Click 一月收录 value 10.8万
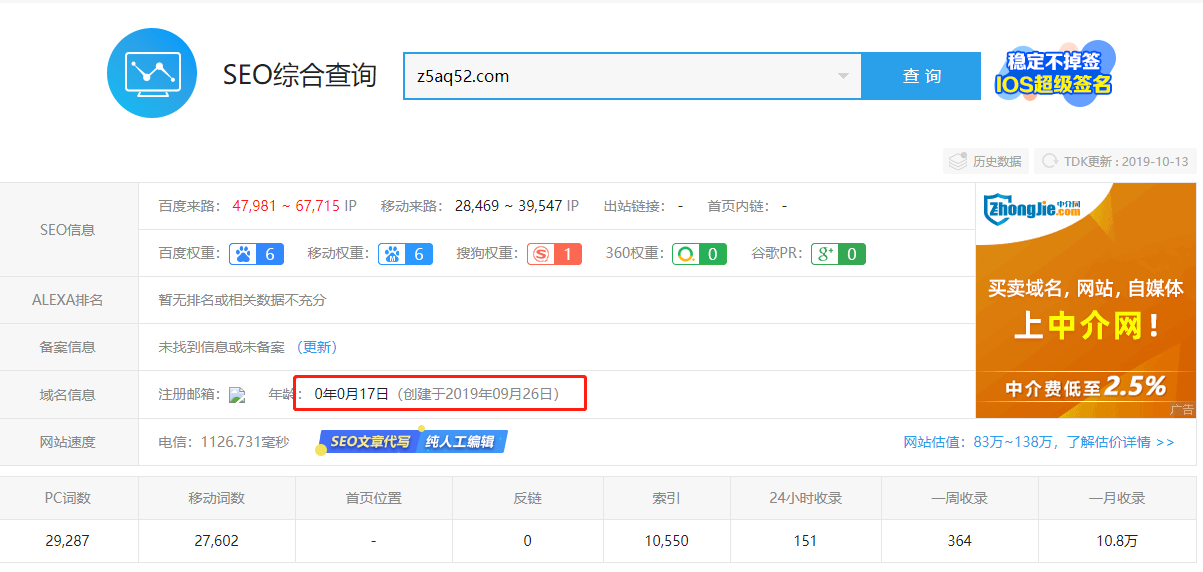Viewport: 1203px width, 572px height. 1117,541
